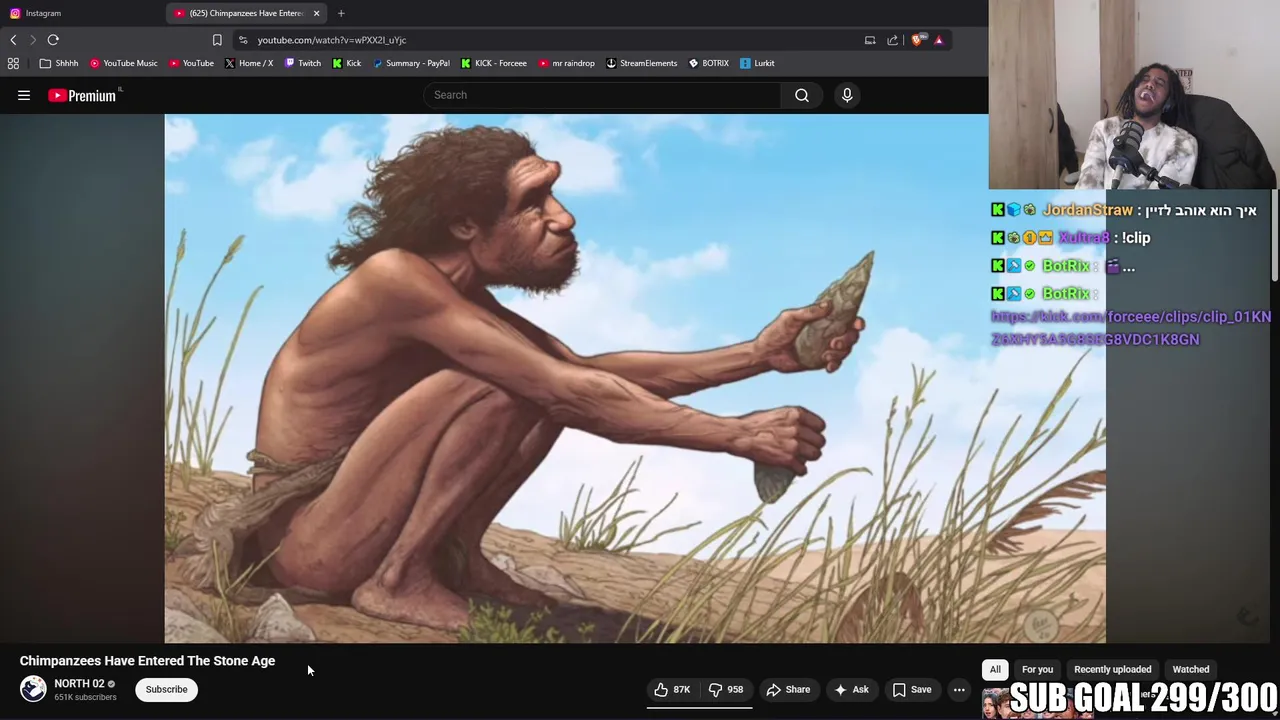Screen dimensions: 1280x720
Task: Open the Kick bookmark
Action: [347, 63]
